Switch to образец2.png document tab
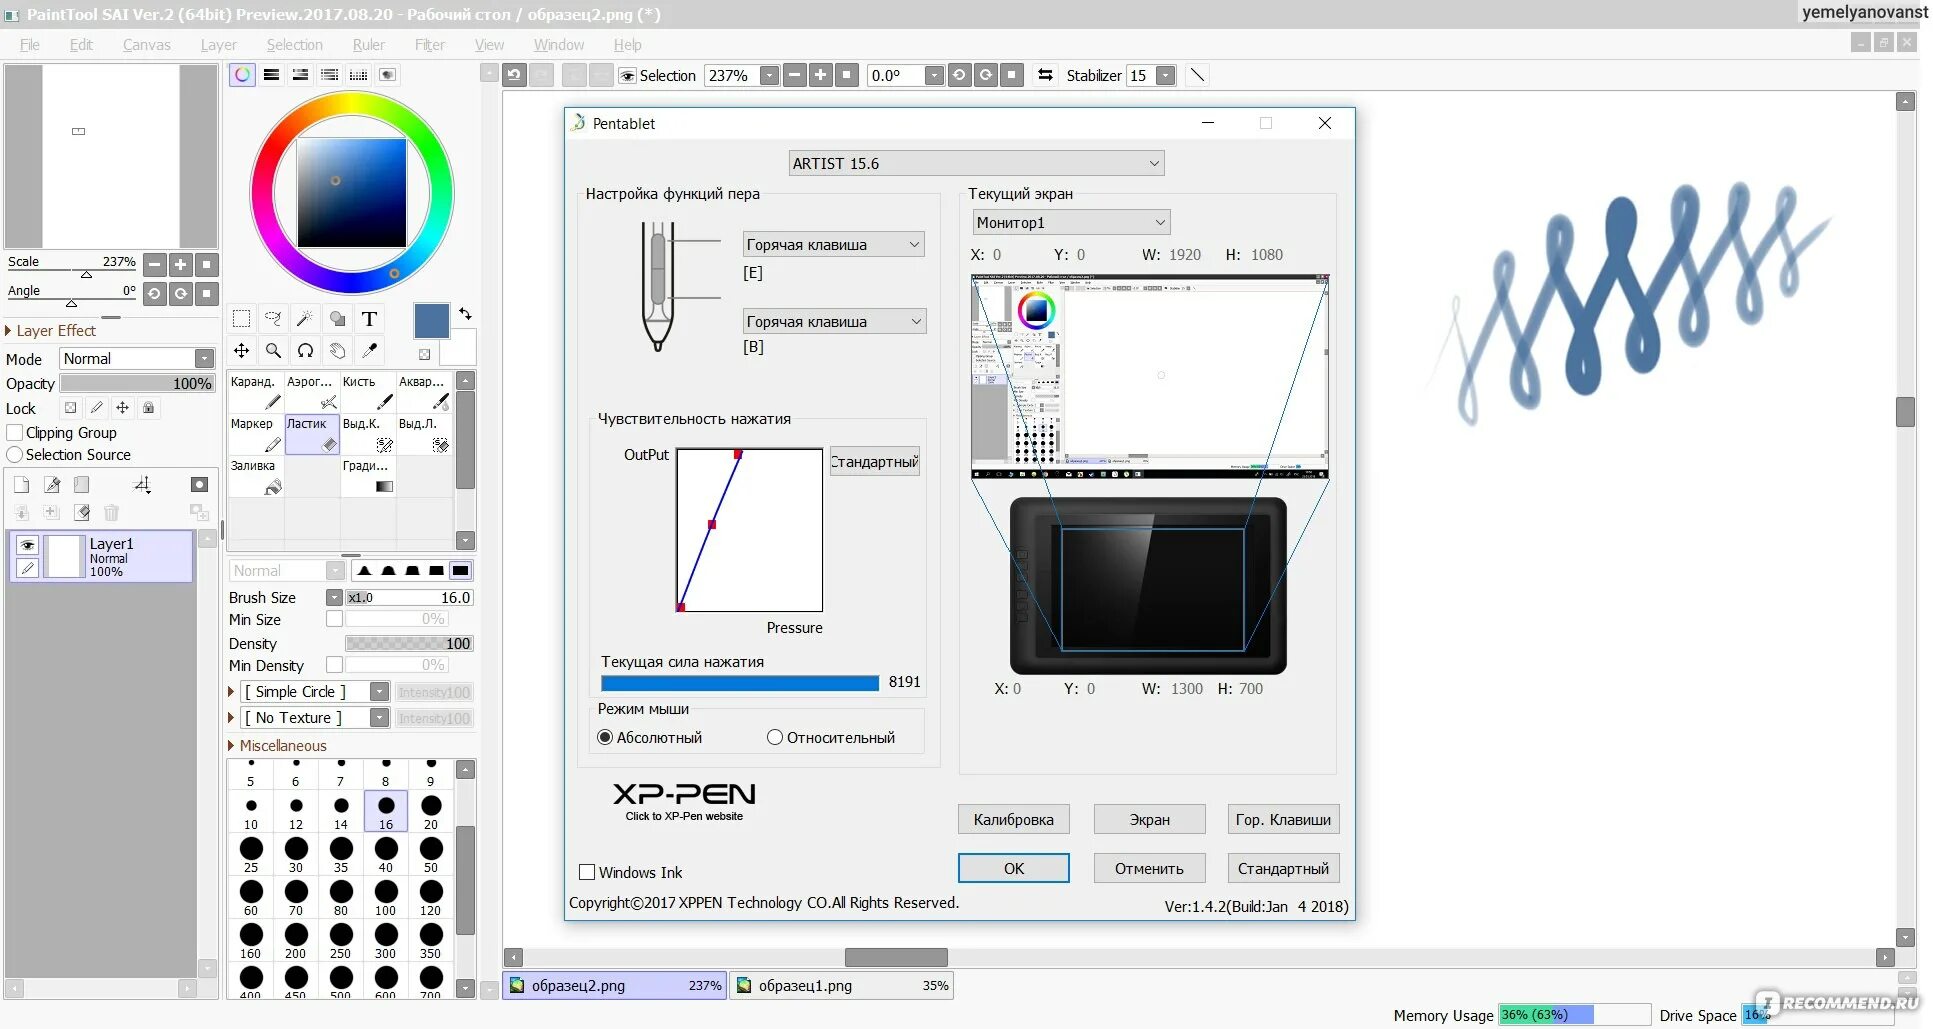The width and height of the screenshot is (1933, 1029). point(614,985)
